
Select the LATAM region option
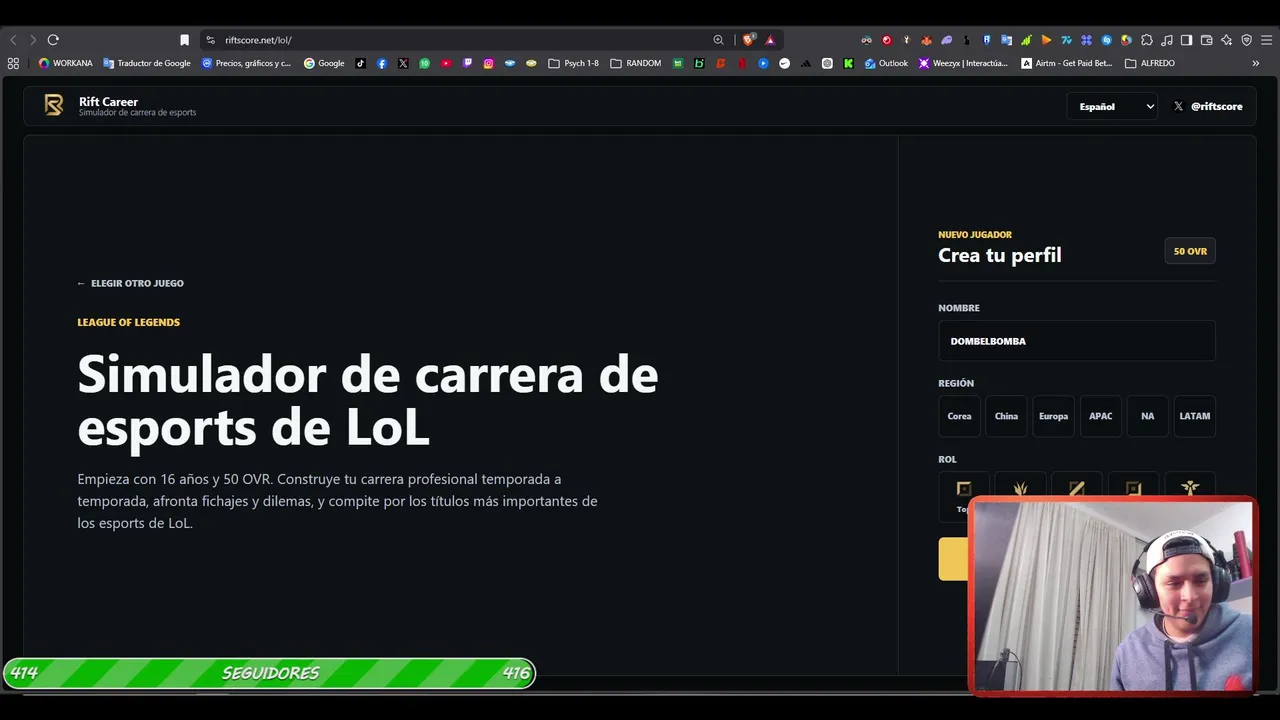tap(1194, 416)
